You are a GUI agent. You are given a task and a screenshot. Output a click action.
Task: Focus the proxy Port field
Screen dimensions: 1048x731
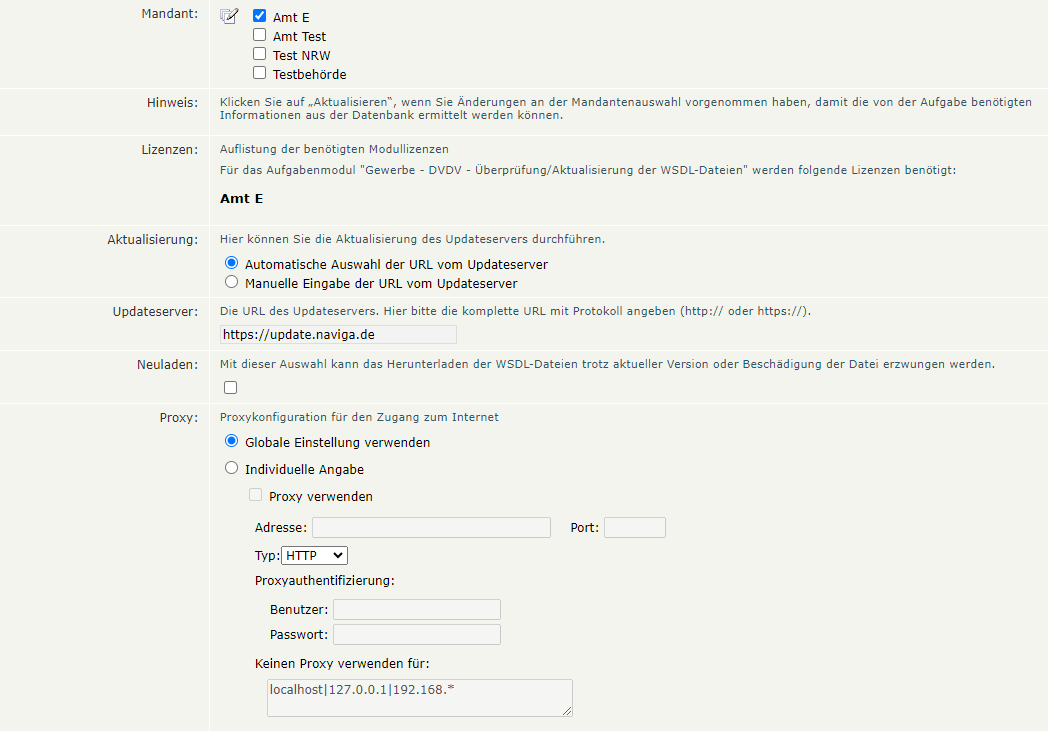[x=634, y=527]
